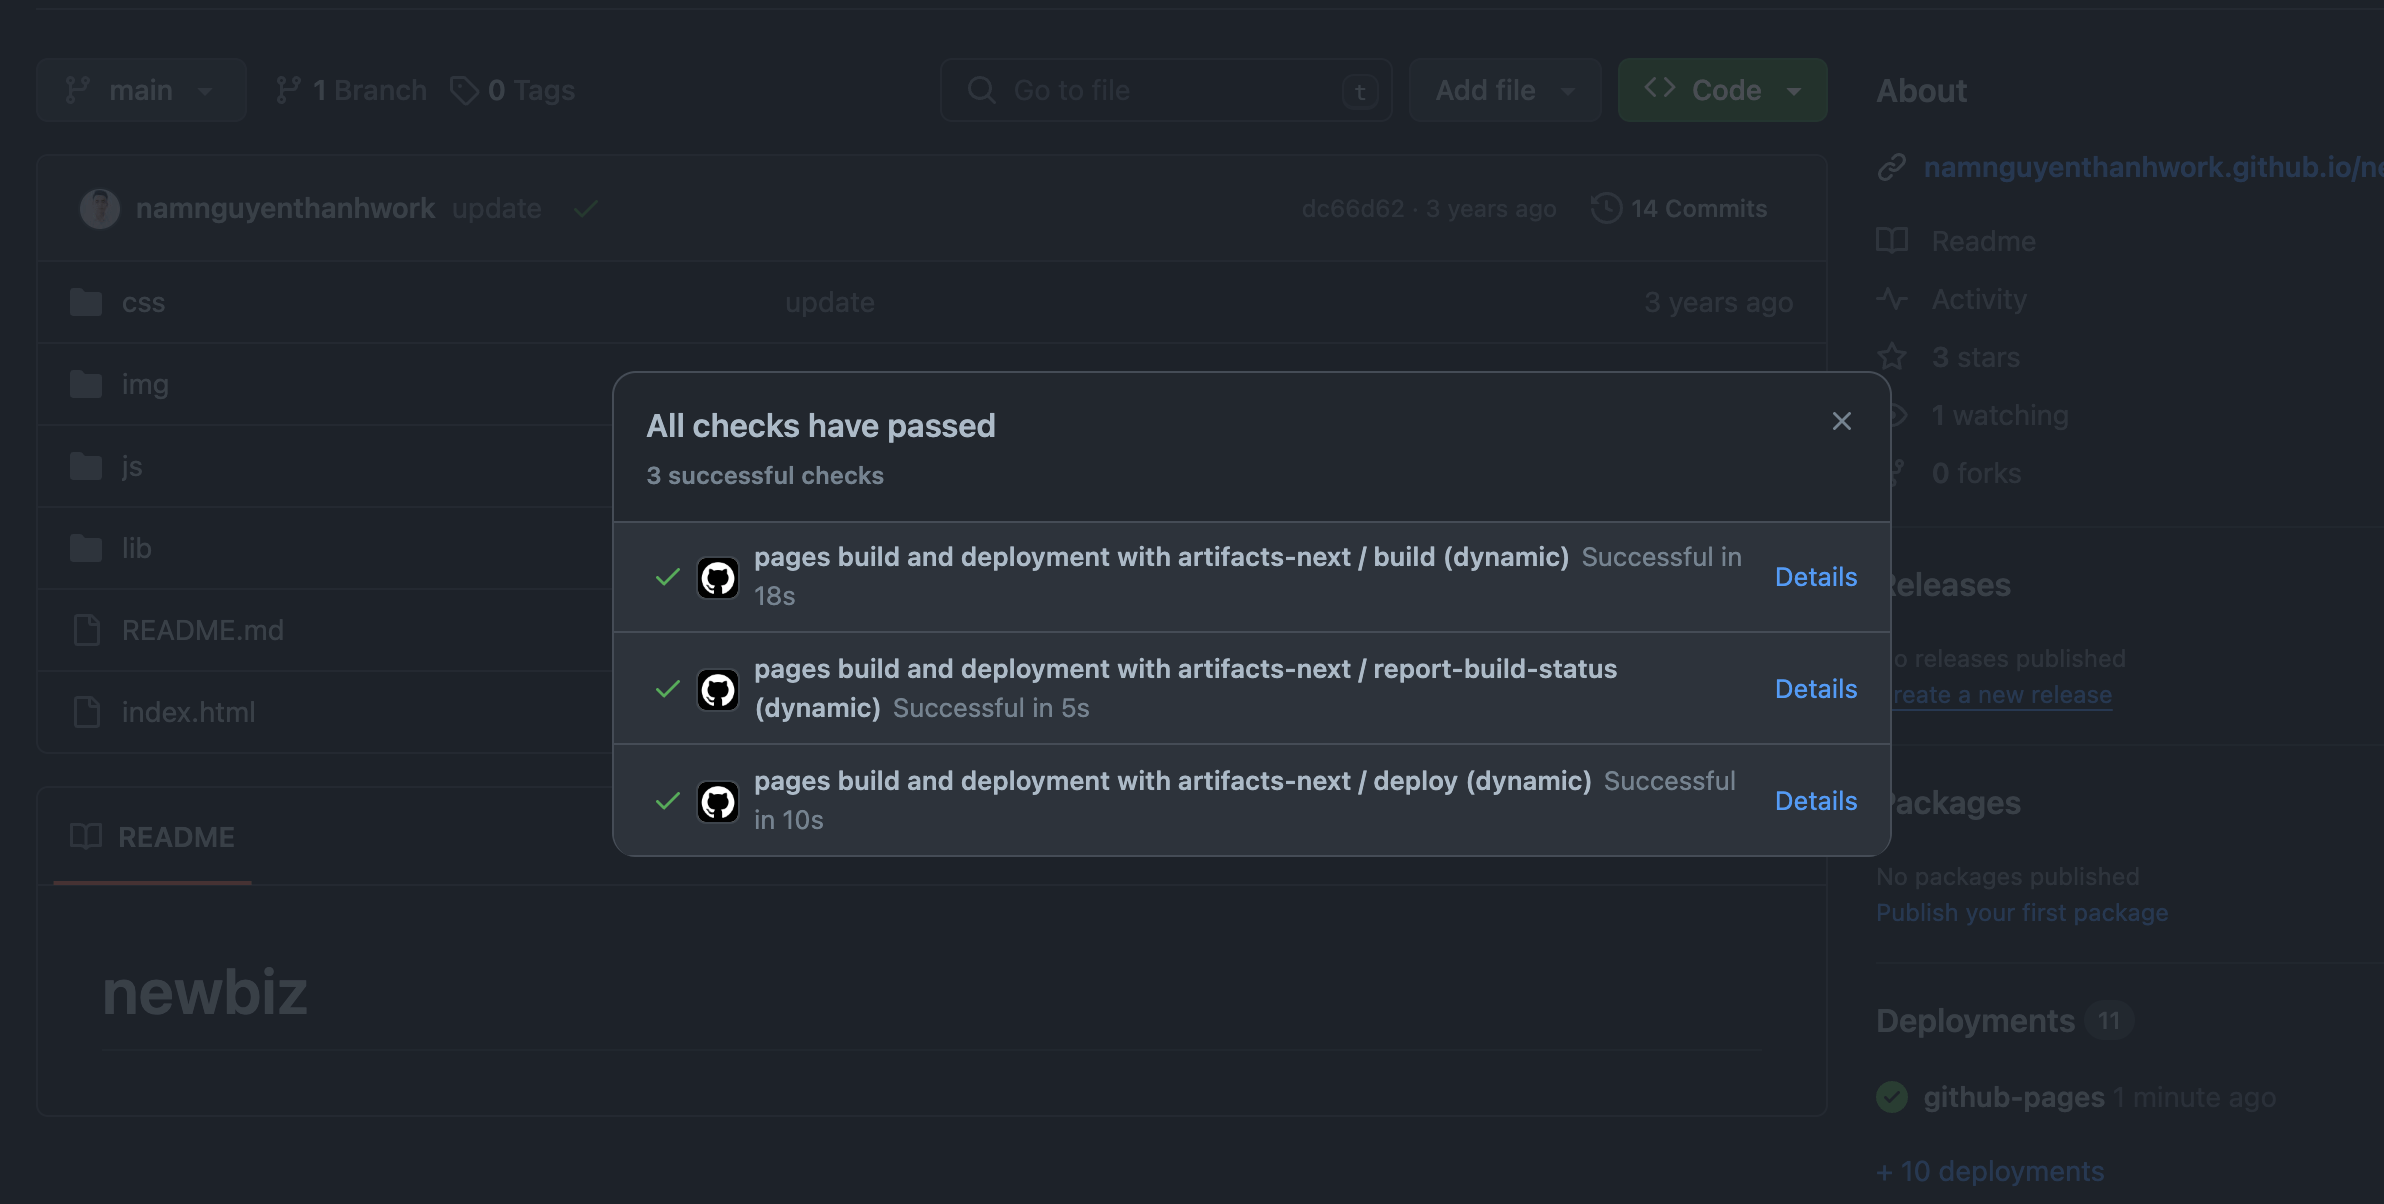Select the README tab

152,837
